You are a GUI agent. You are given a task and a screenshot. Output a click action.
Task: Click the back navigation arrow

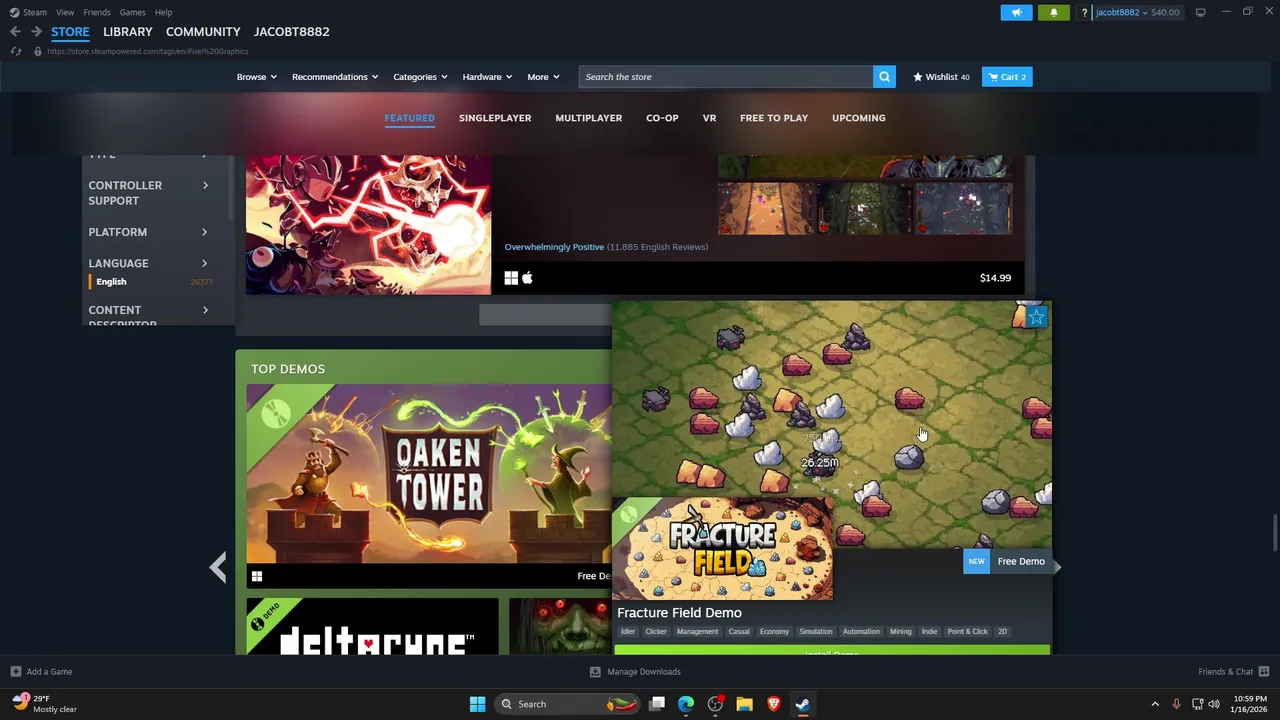click(15, 32)
